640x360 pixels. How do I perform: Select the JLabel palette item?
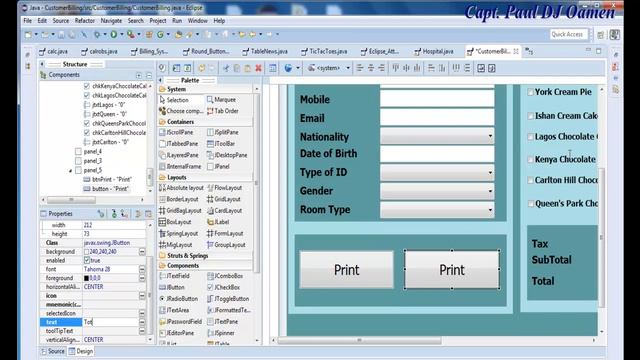click(218, 222)
